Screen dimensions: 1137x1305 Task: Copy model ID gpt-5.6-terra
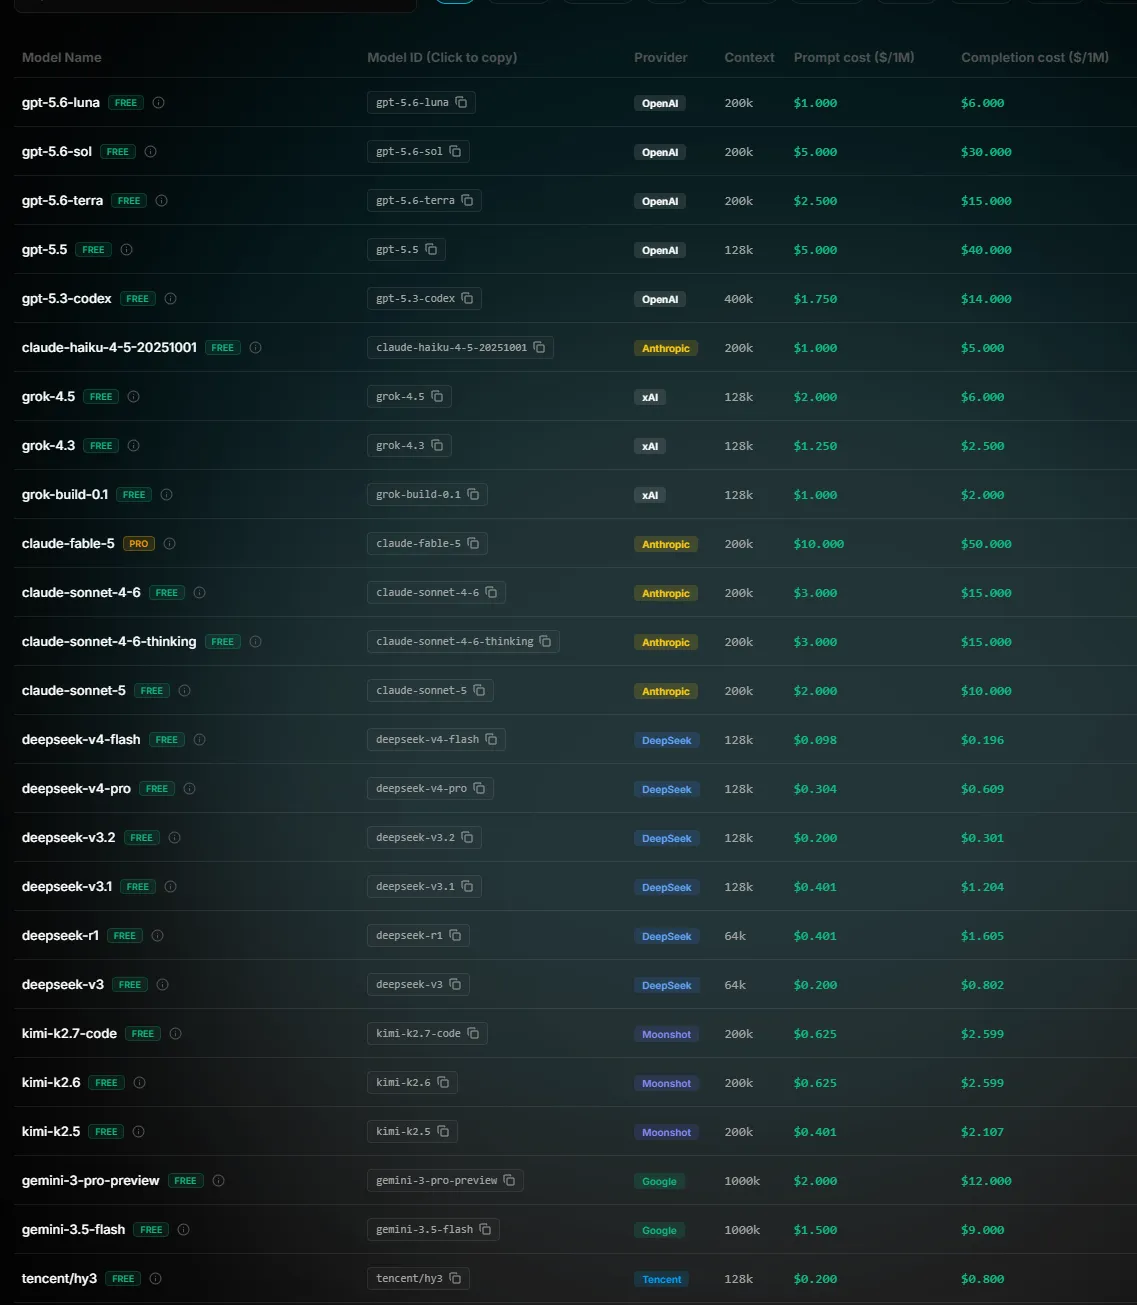tap(424, 201)
